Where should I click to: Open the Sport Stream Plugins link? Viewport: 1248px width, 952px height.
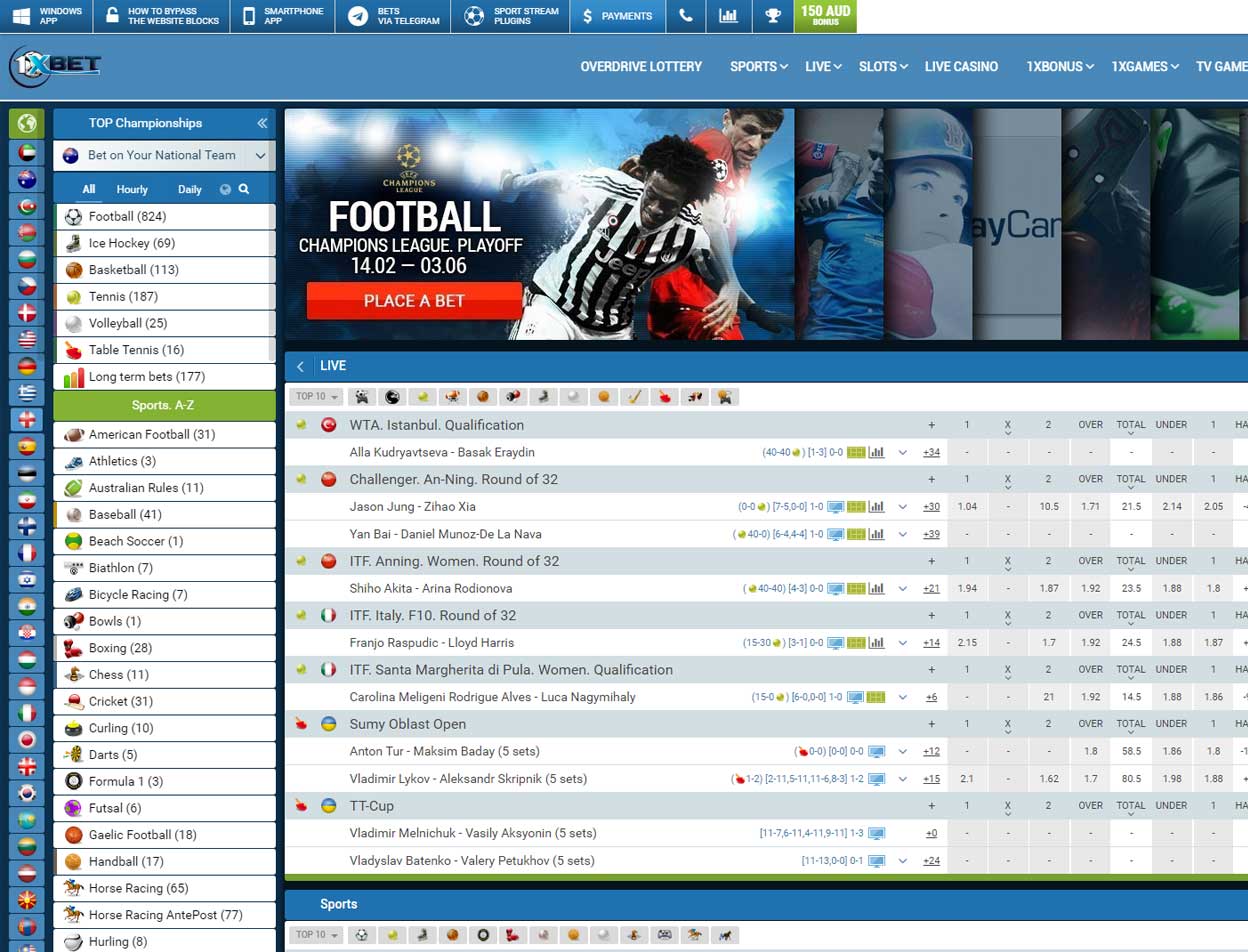click(x=511, y=16)
